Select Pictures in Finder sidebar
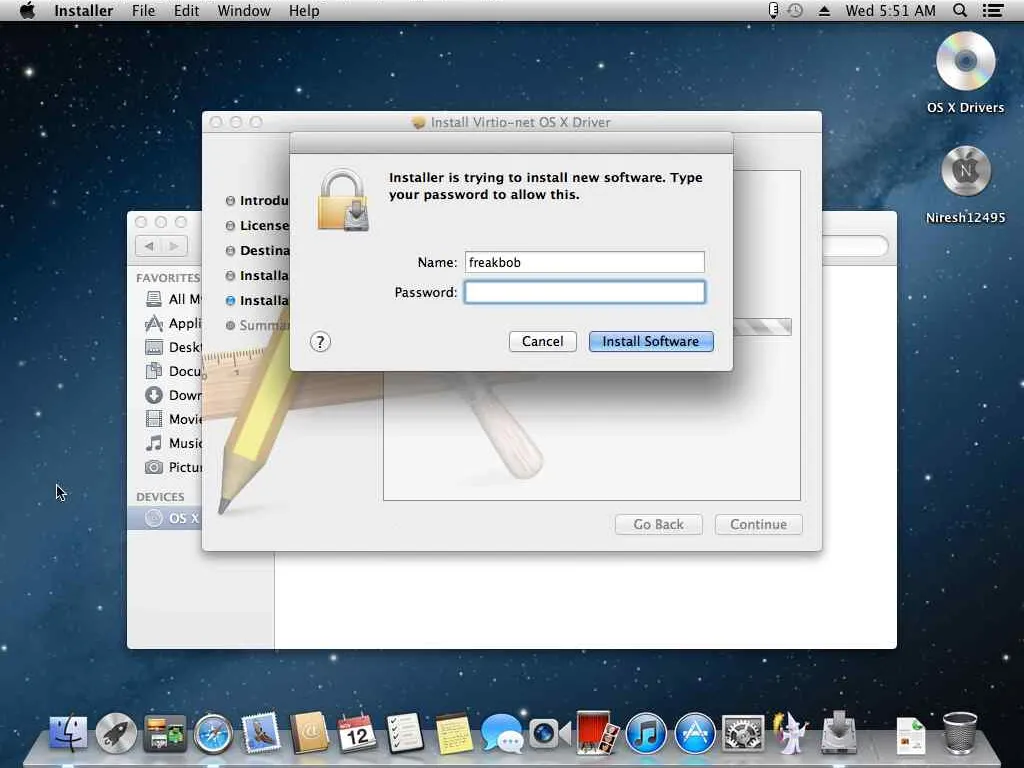This screenshot has height=768, width=1024. point(173,468)
